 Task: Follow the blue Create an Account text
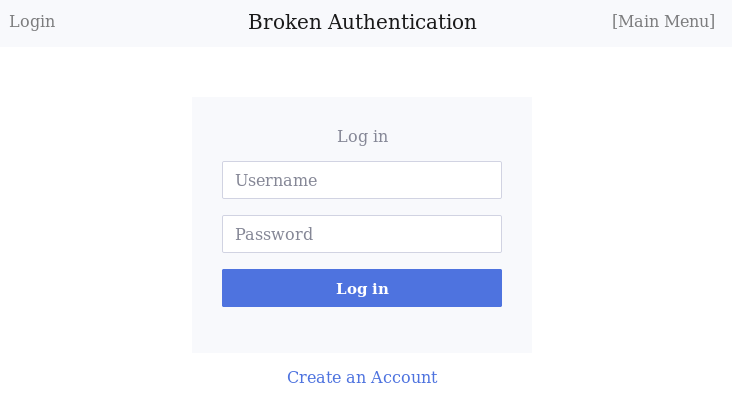point(361,377)
